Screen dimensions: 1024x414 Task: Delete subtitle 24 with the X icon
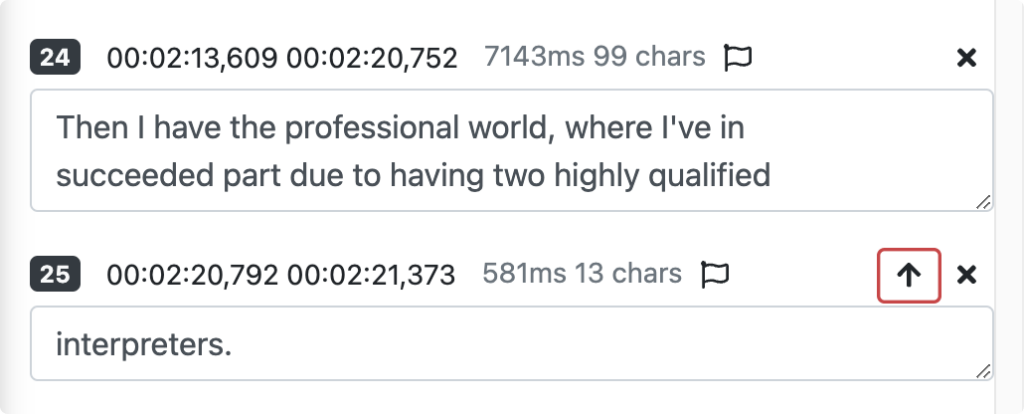[966, 58]
